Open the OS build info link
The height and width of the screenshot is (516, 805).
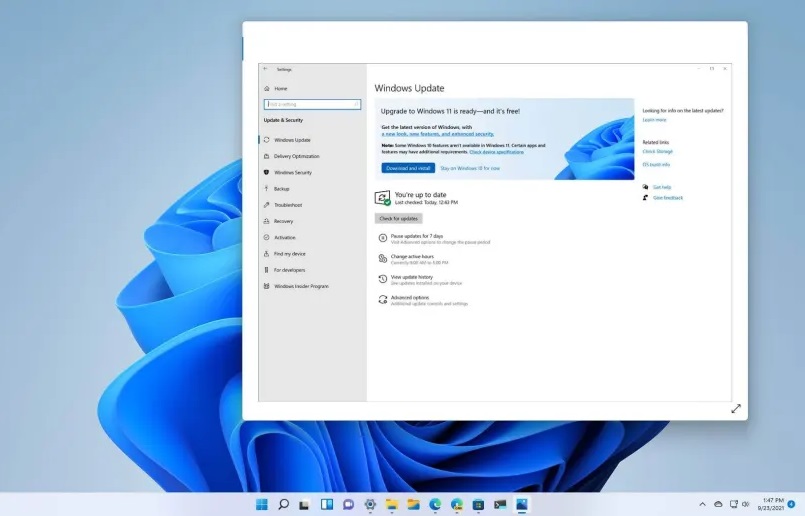click(x=656, y=165)
